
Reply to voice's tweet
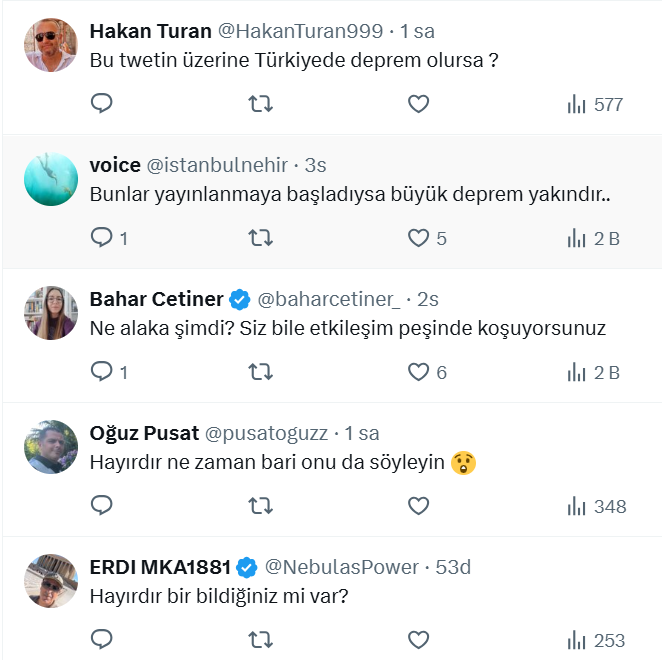pyautogui.click(x=102, y=238)
